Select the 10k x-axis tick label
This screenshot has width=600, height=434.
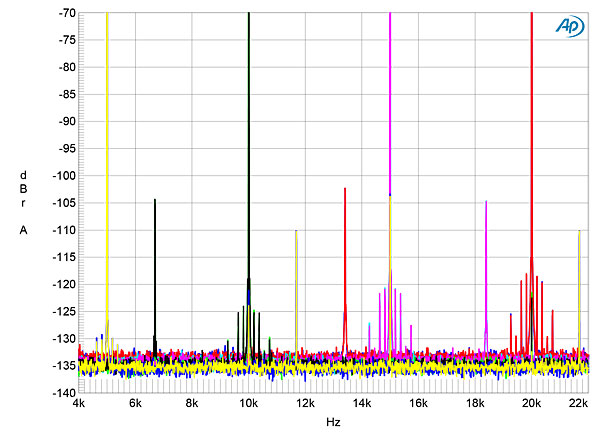(249, 404)
